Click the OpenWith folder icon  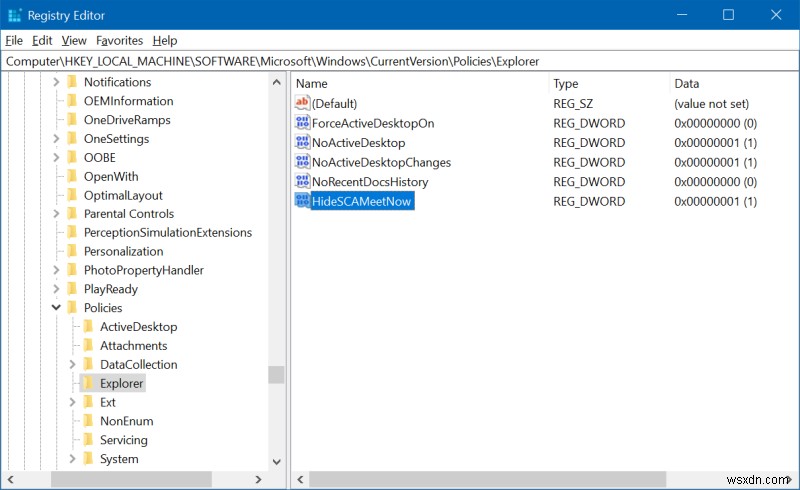72,176
